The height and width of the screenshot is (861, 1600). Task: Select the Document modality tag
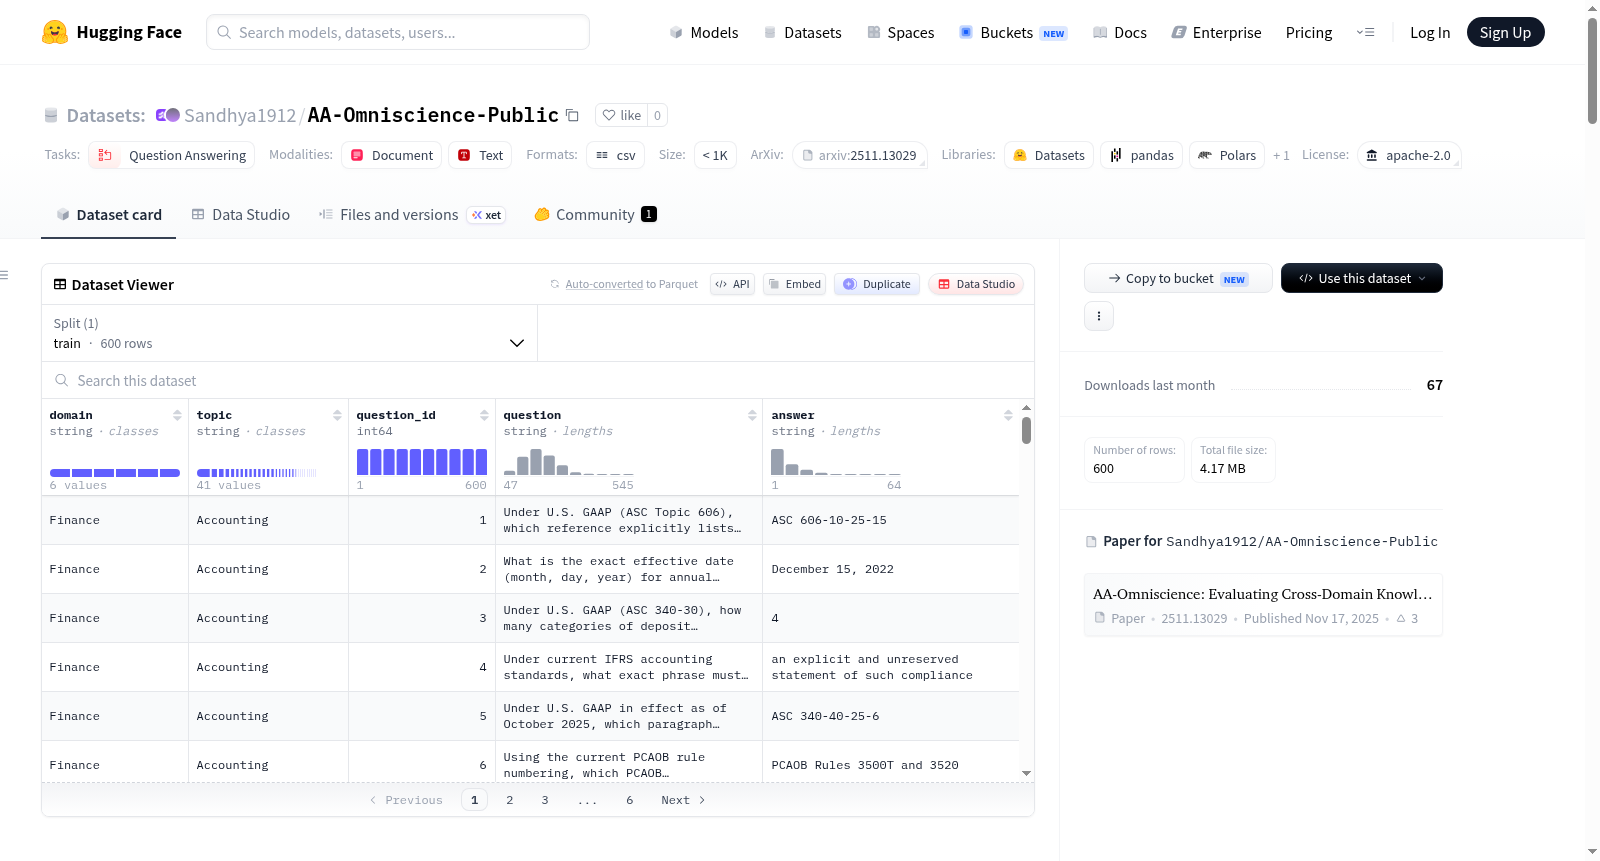[391, 155]
